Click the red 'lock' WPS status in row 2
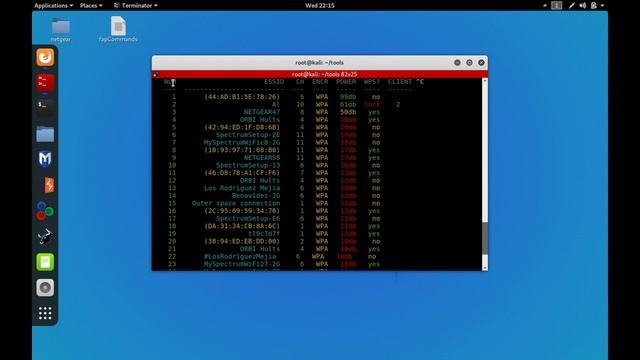Image resolution: width=640 pixels, height=360 pixels. coord(372,104)
